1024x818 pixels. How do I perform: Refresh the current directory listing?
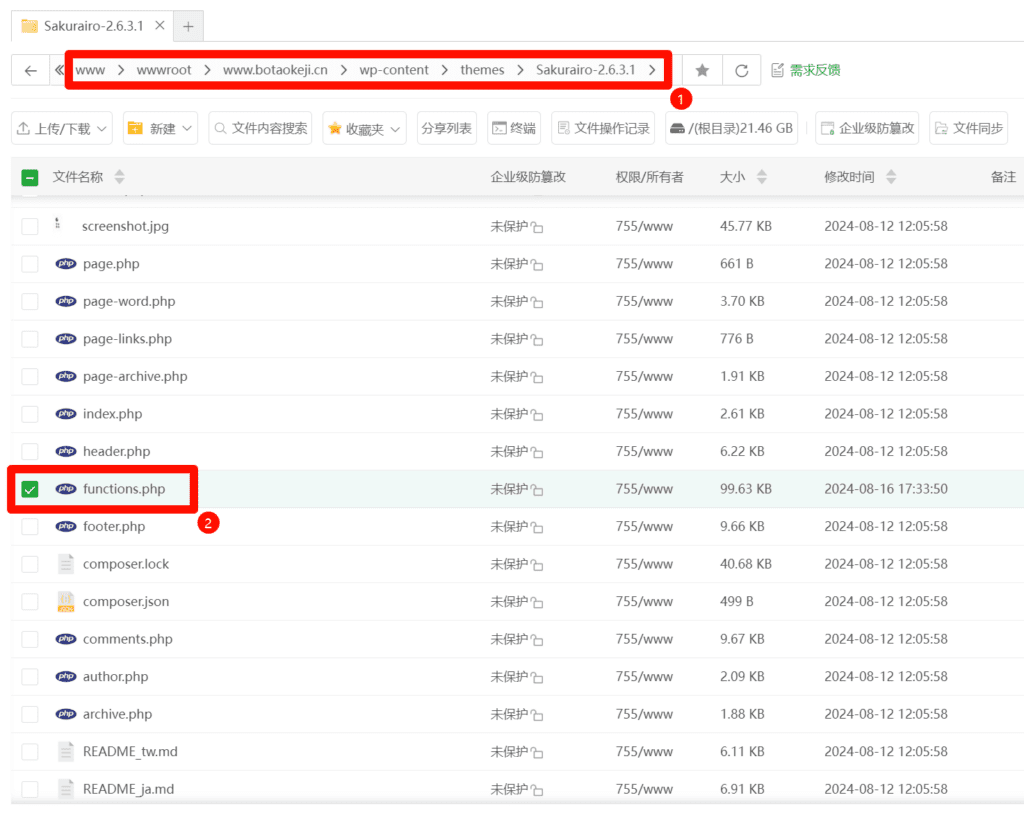coord(741,69)
